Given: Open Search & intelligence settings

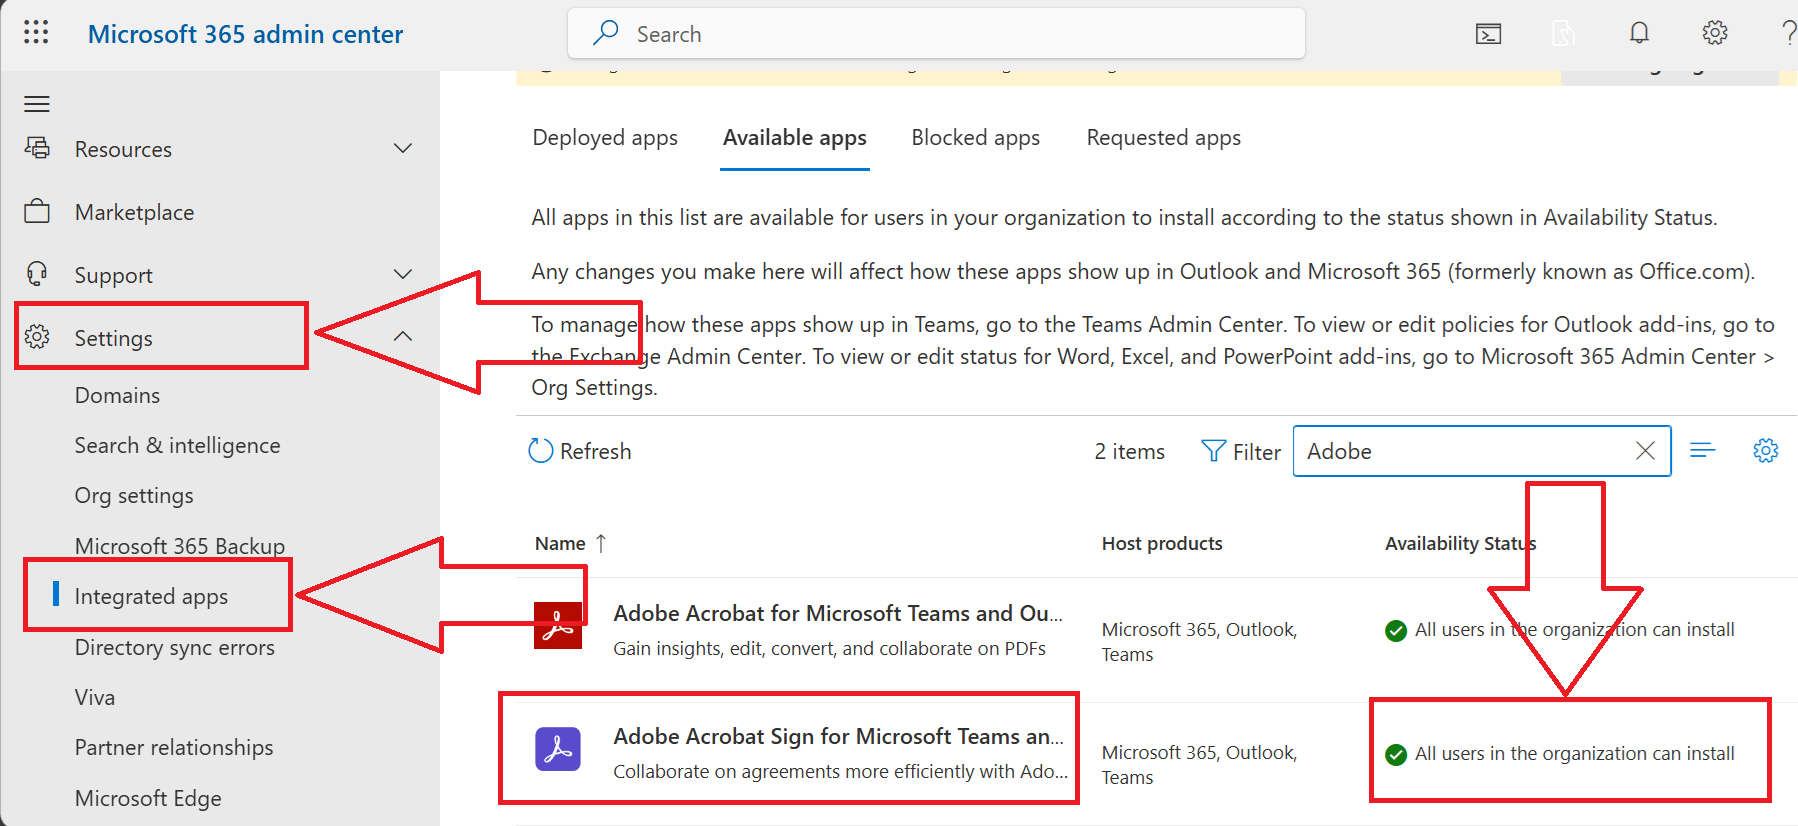Looking at the screenshot, I should tap(177, 445).
